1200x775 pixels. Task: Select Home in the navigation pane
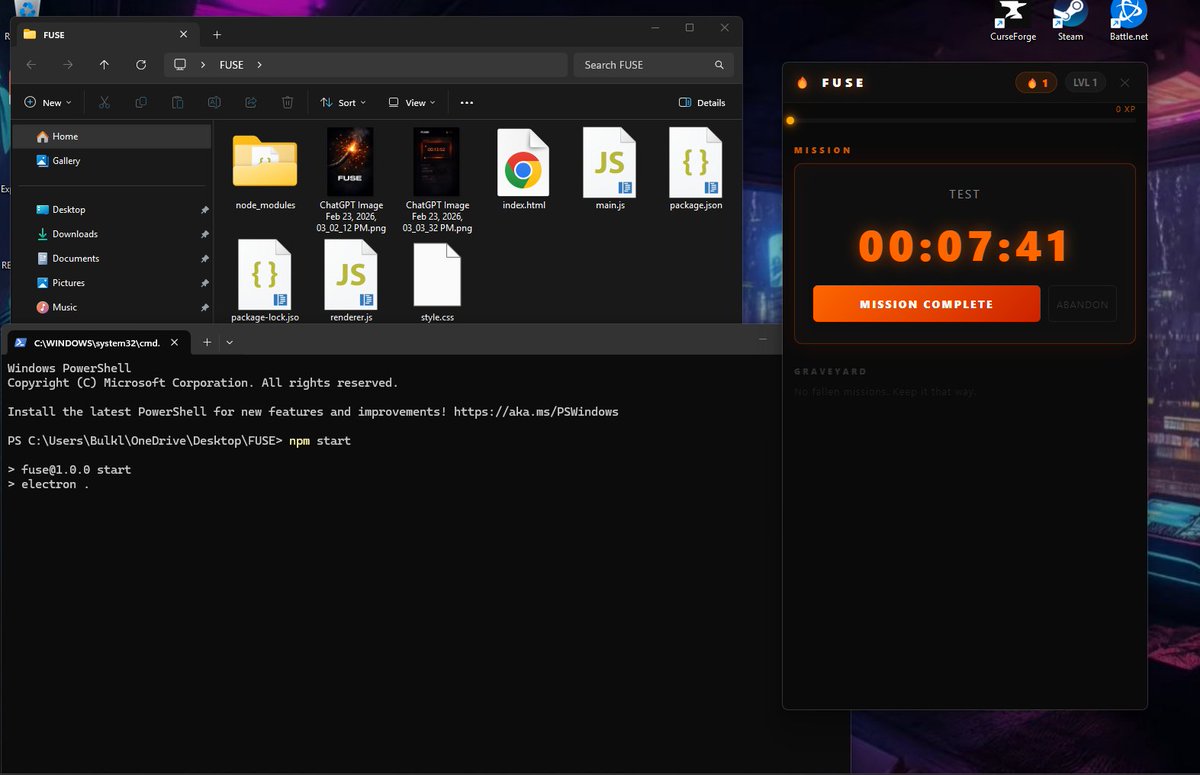[112, 136]
